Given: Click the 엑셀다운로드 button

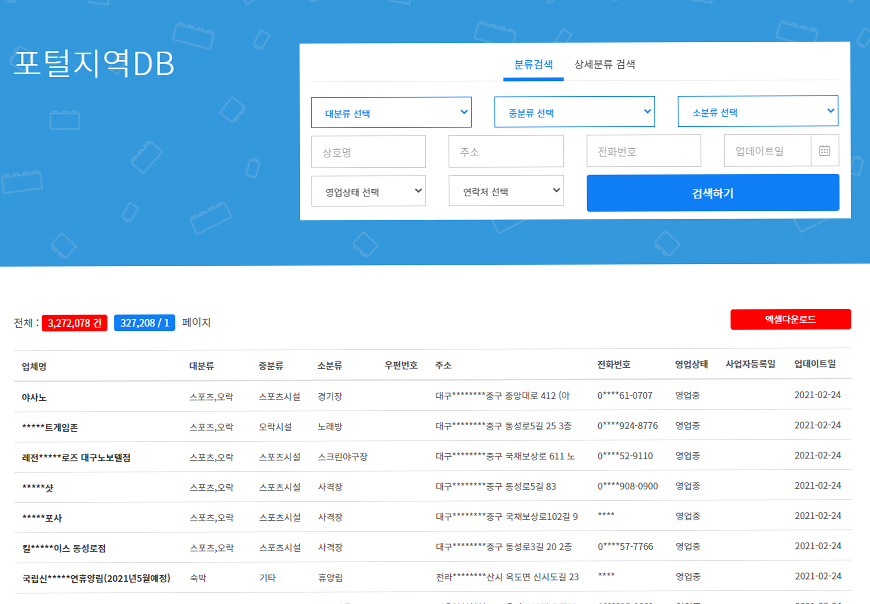Looking at the screenshot, I should point(791,319).
